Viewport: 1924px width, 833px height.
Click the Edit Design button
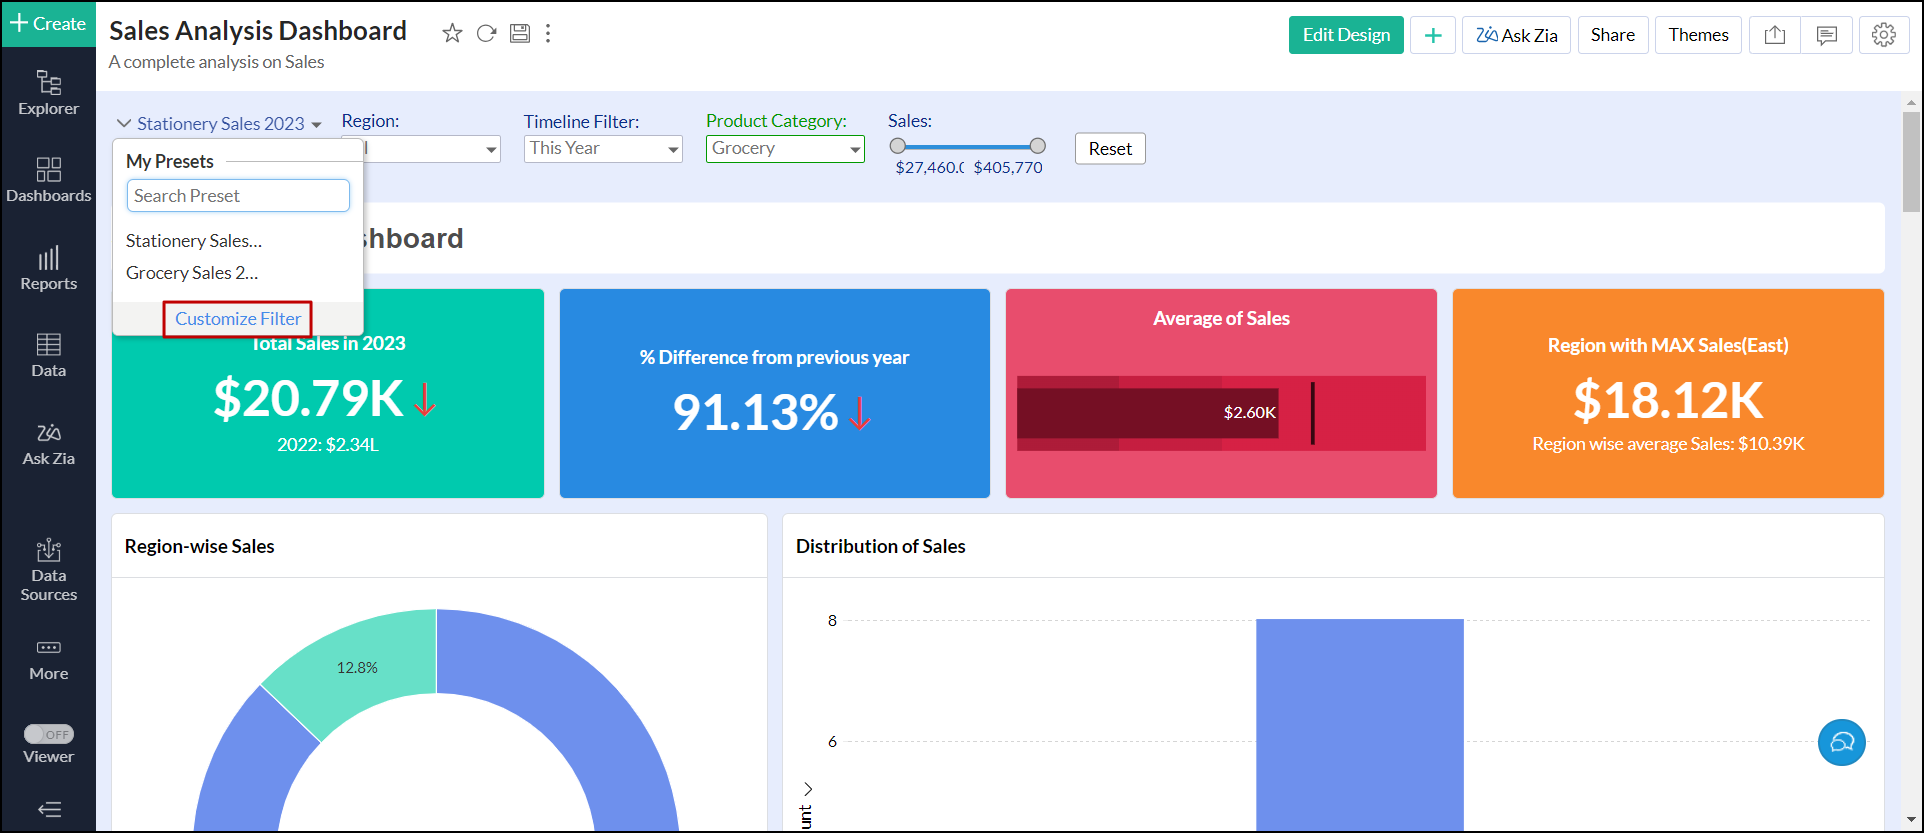(1346, 35)
